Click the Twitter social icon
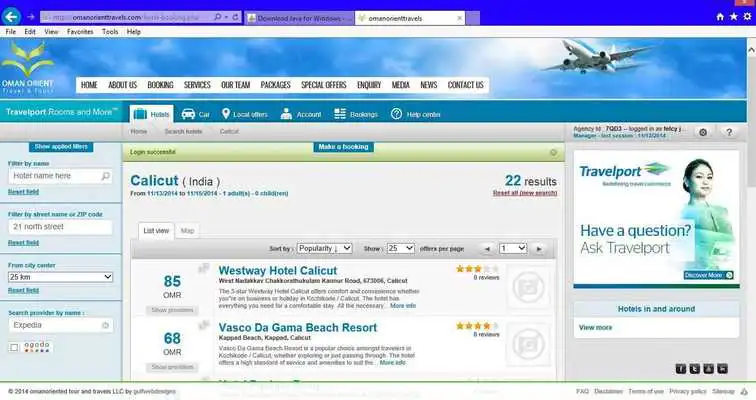Image resolution: width=756 pixels, height=400 pixels. [x=694, y=369]
